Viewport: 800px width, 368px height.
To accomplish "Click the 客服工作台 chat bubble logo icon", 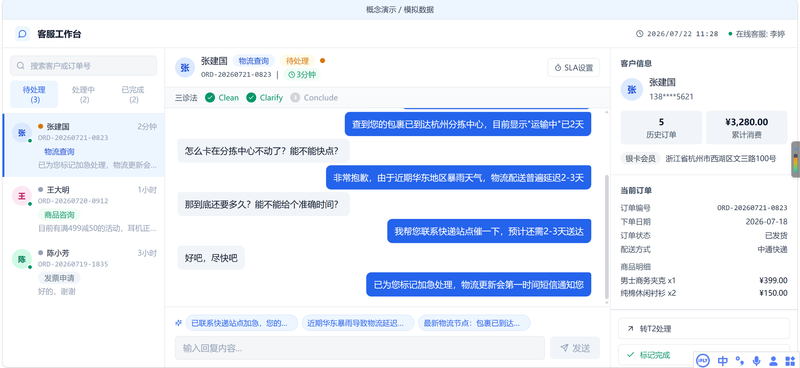I will tap(22, 34).
